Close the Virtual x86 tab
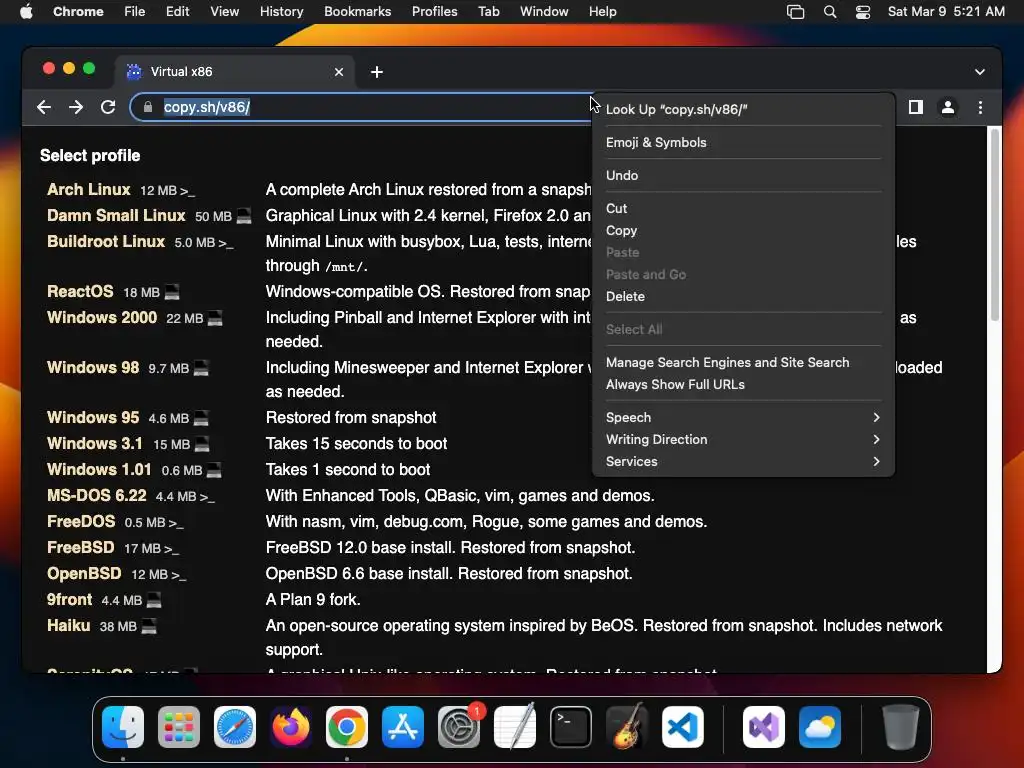 [x=339, y=72]
